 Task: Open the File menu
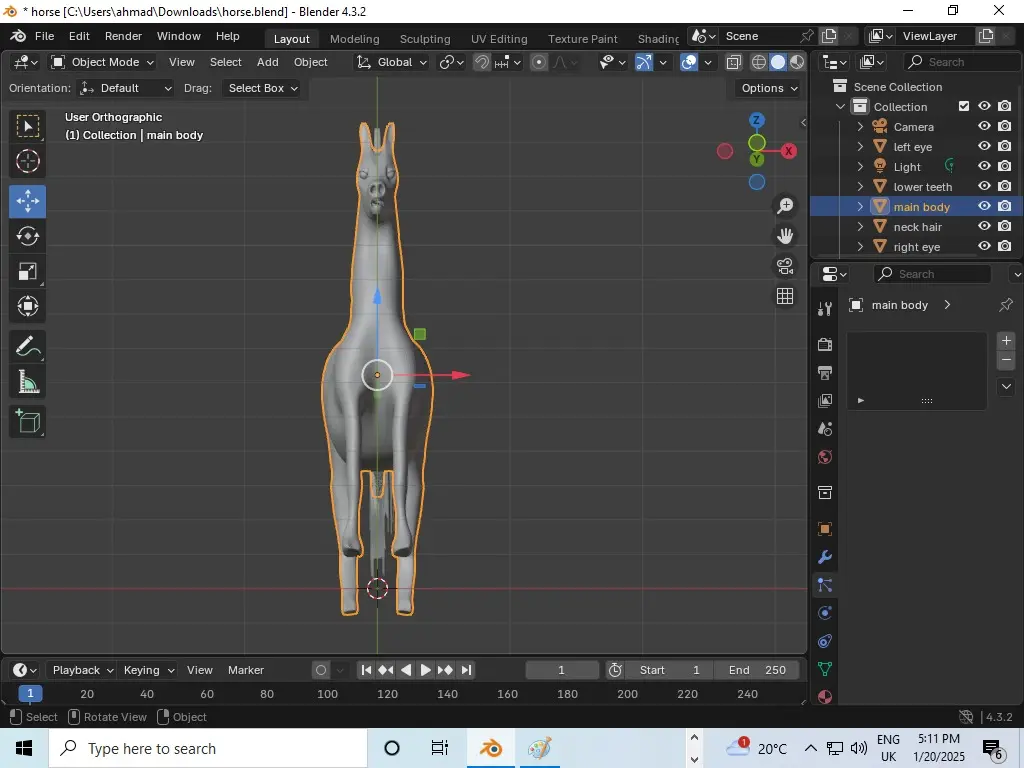click(x=44, y=36)
